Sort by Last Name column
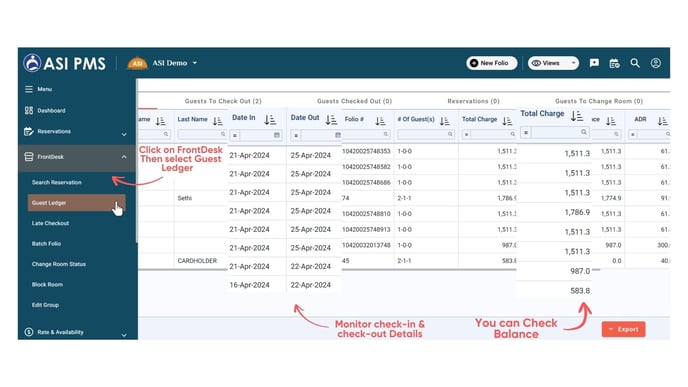 click(218, 121)
